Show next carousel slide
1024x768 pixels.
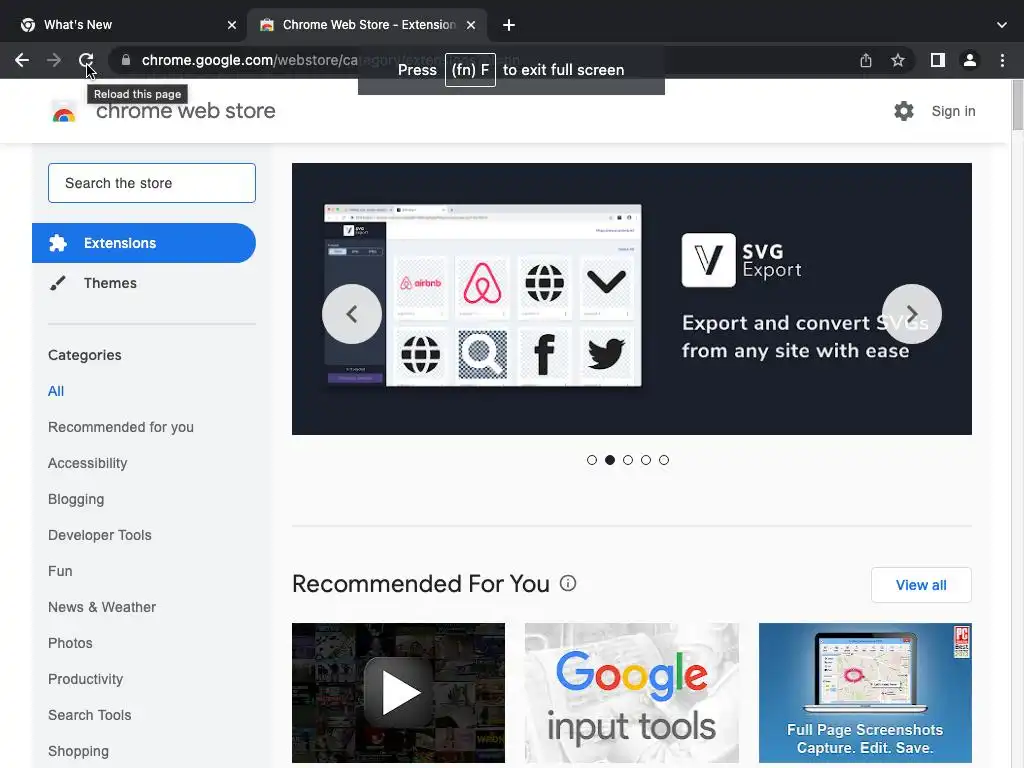tap(912, 314)
